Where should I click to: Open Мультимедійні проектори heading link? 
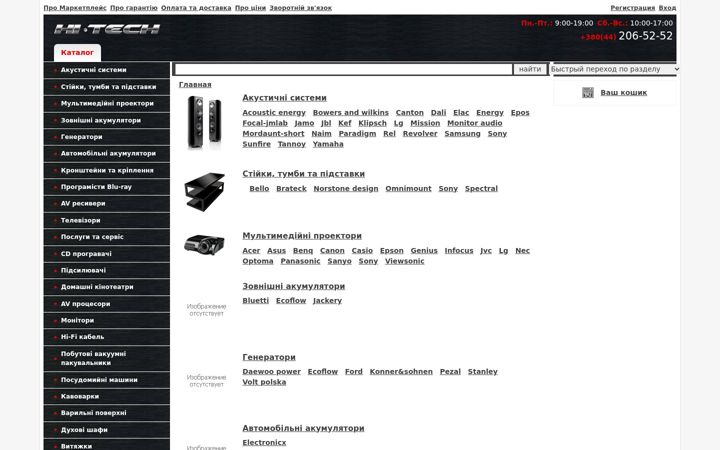click(302, 236)
